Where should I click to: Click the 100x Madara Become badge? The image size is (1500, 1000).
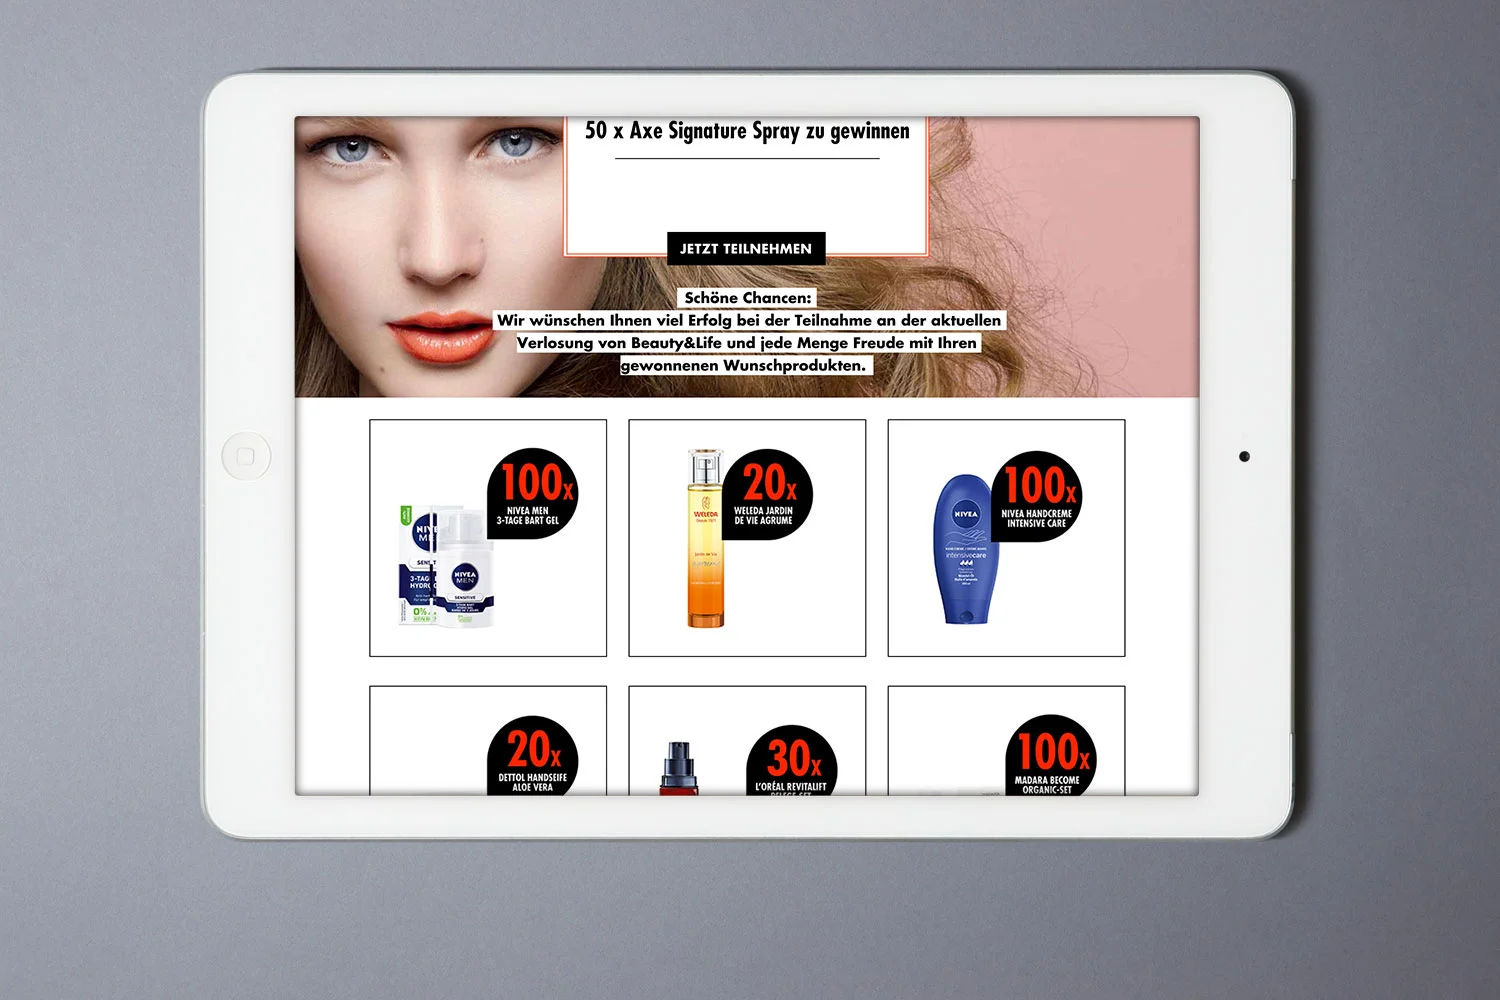point(1051,756)
